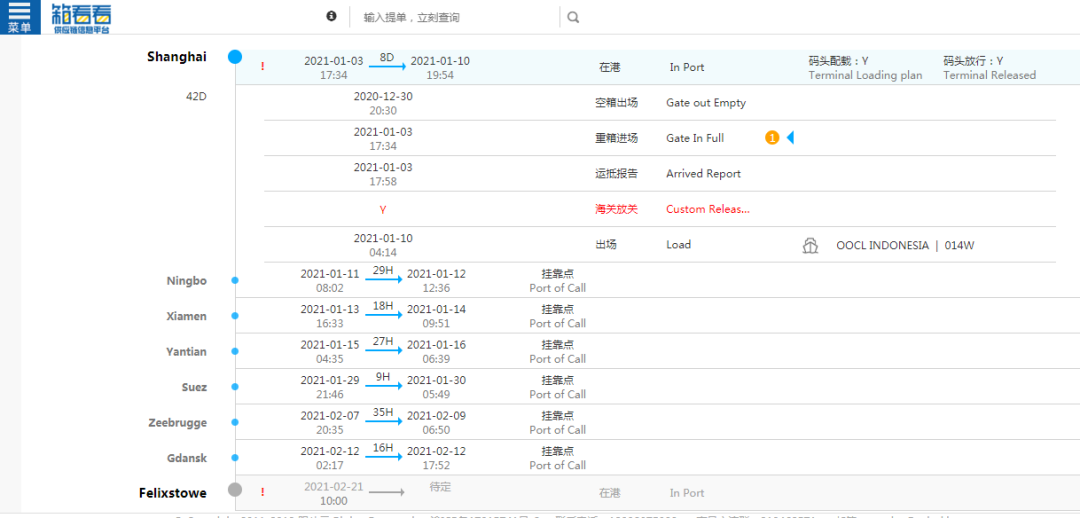Collapse the blue arrow beside Gate In Full
This screenshot has height=518, width=1080.
790,138
